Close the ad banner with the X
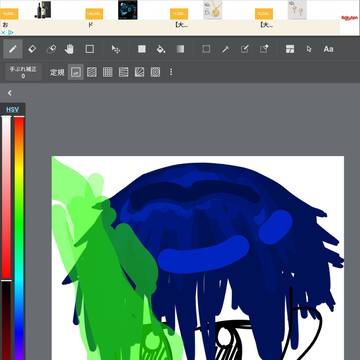Image resolution: width=360 pixels, height=360 pixels. (x=3, y=32)
